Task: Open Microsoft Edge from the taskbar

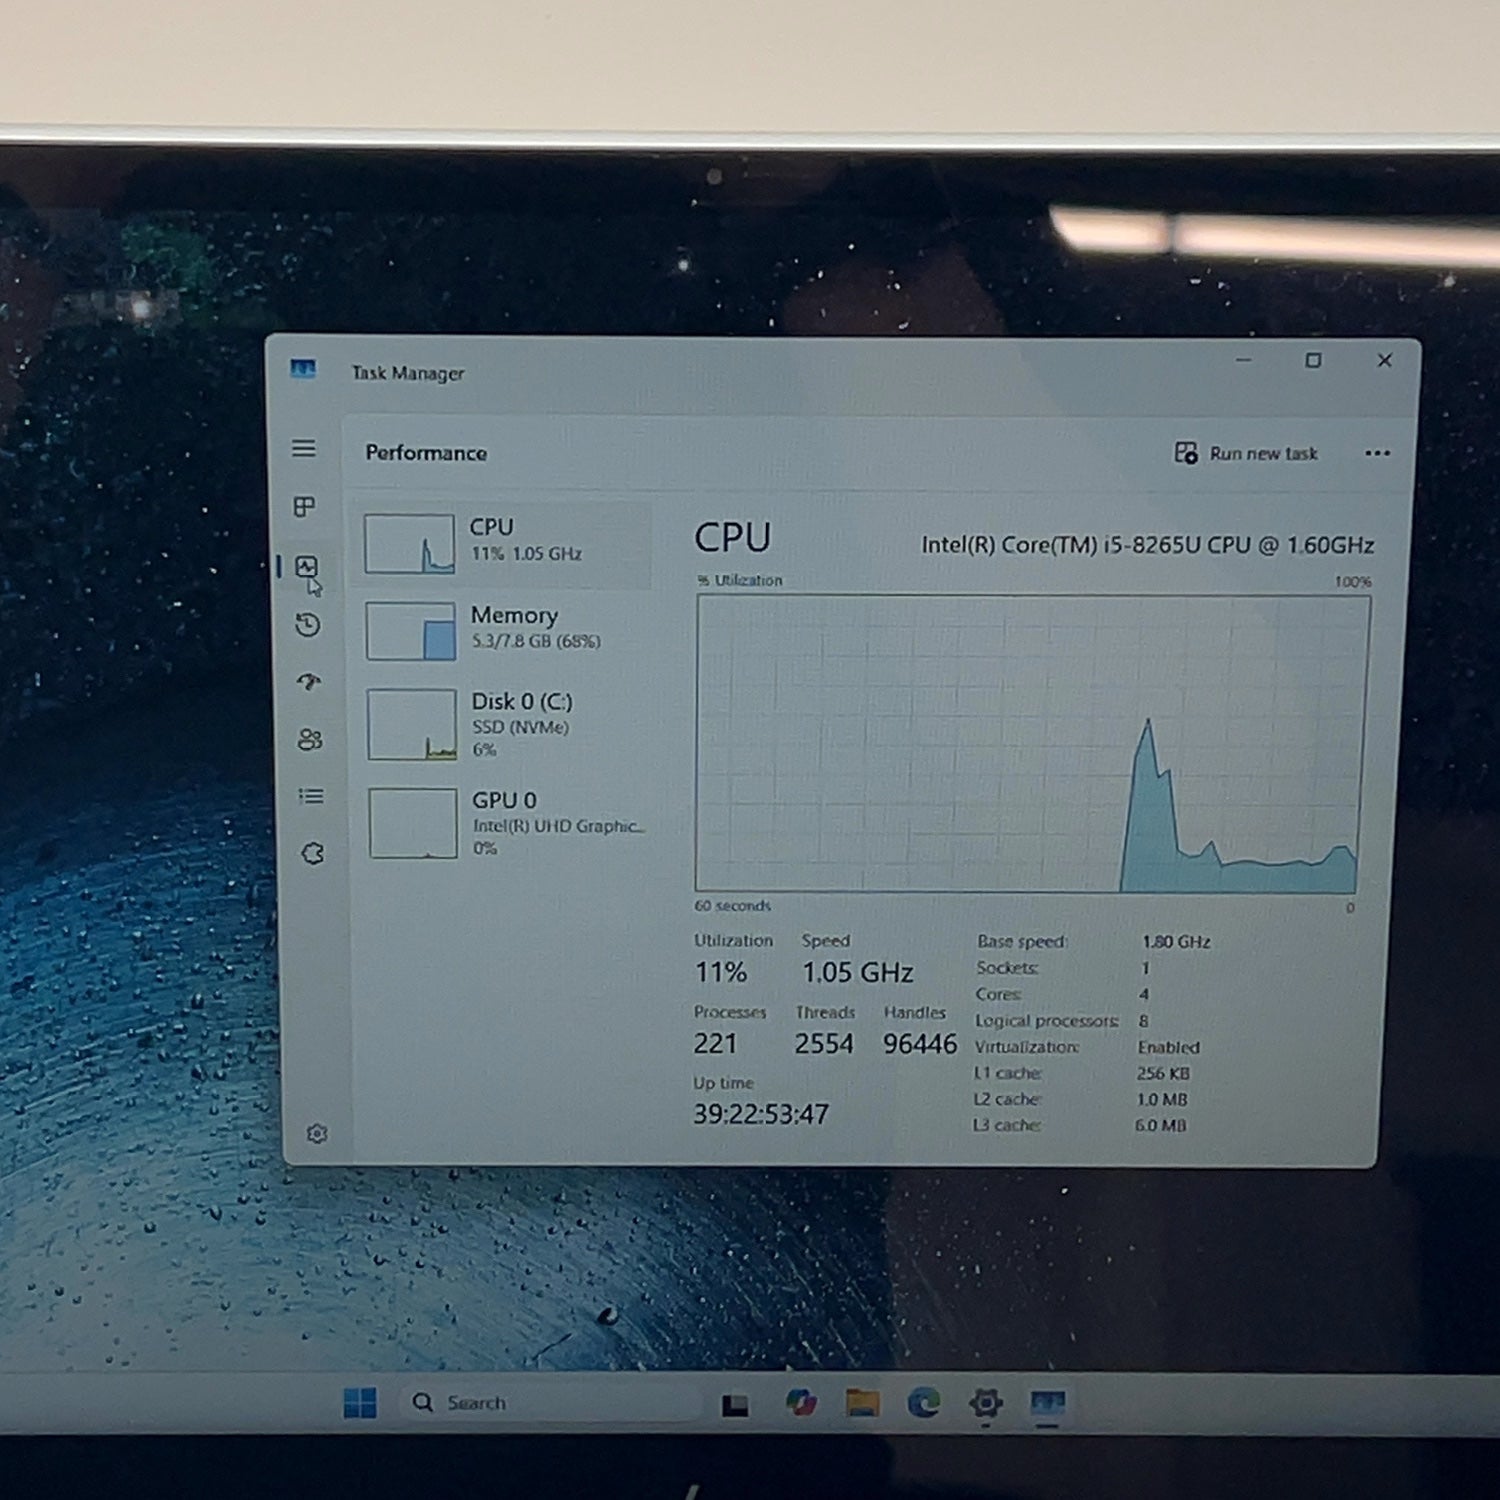Action: click(923, 1403)
